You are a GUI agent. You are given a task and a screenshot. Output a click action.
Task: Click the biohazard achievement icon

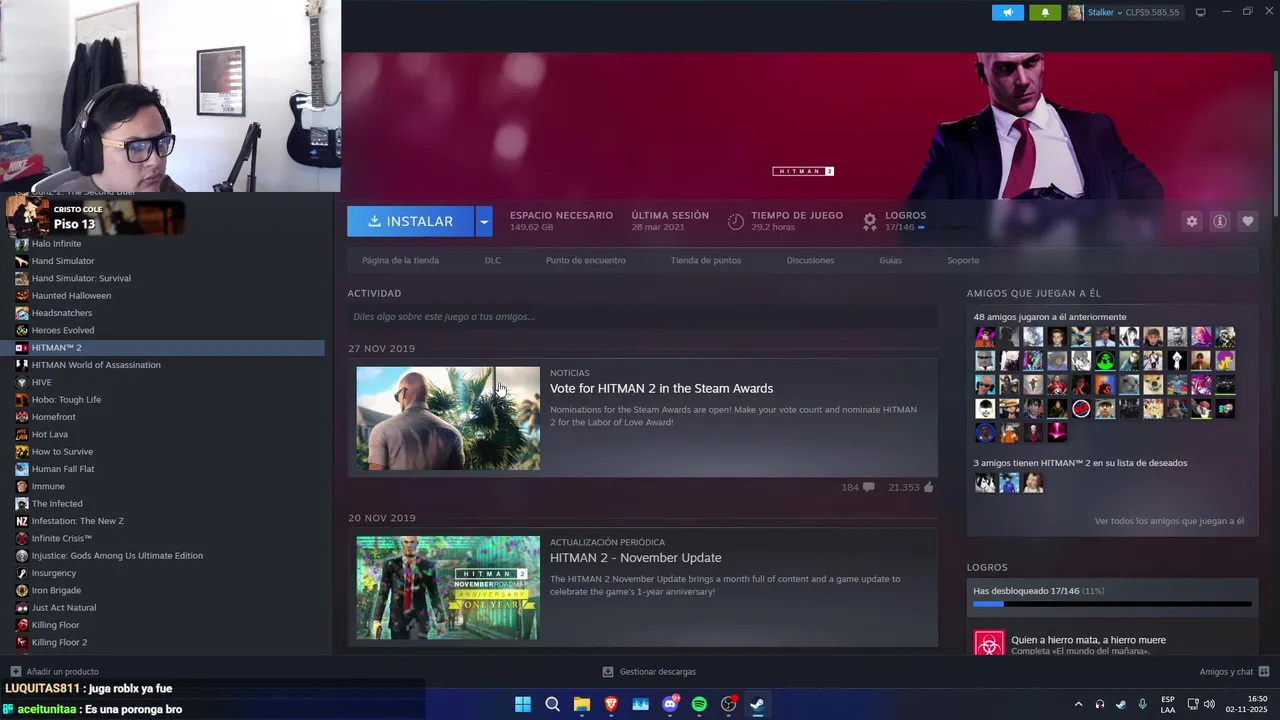coord(989,641)
